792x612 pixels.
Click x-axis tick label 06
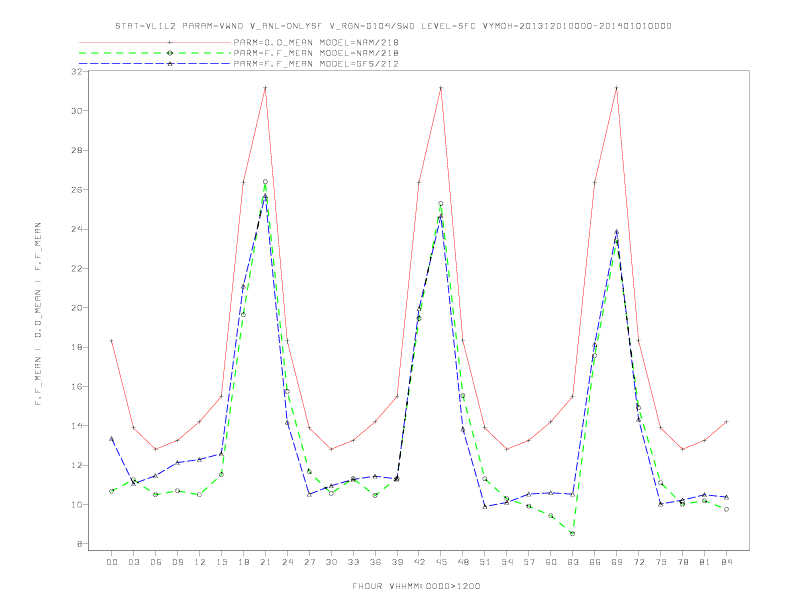pyautogui.click(x=156, y=562)
